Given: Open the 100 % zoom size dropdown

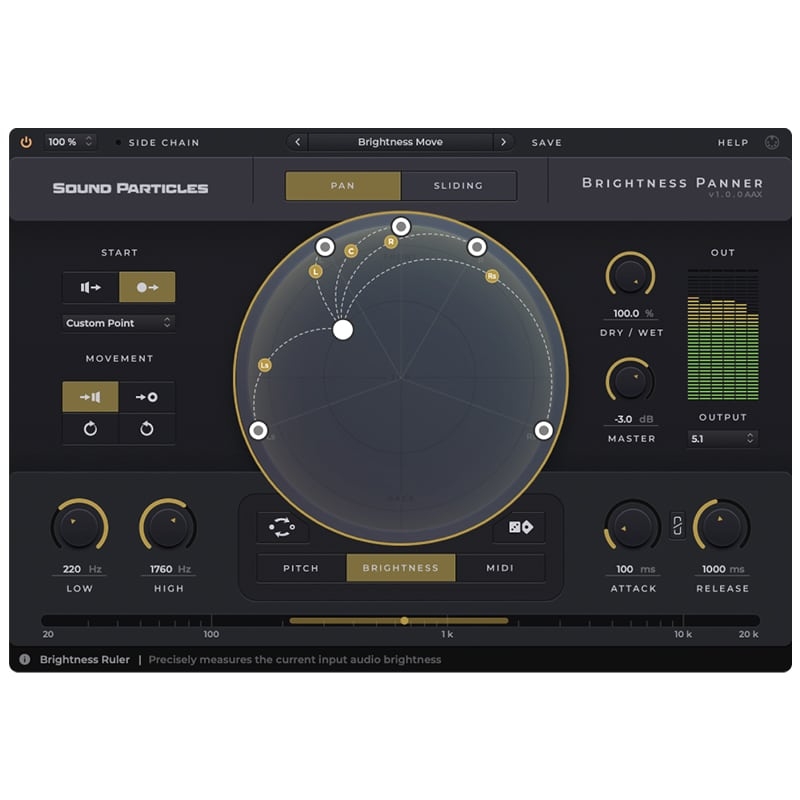Looking at the screenshot, I should tap(70, 142).
